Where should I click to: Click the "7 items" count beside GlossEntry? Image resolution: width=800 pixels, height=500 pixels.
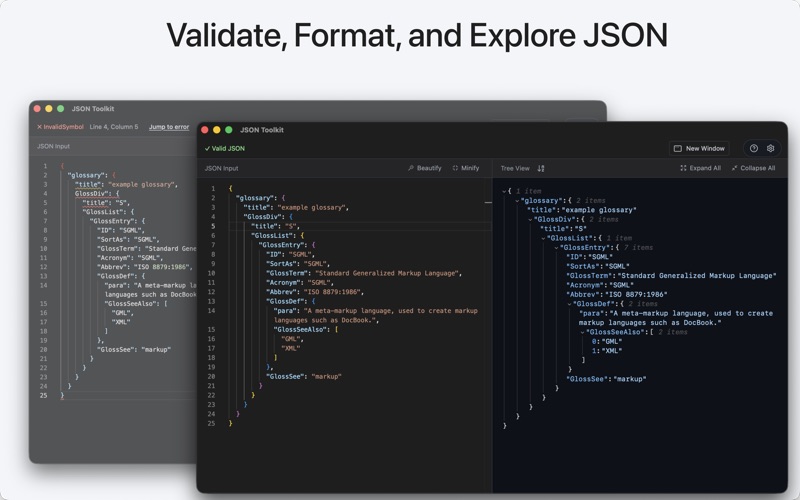tap(638, 247)
